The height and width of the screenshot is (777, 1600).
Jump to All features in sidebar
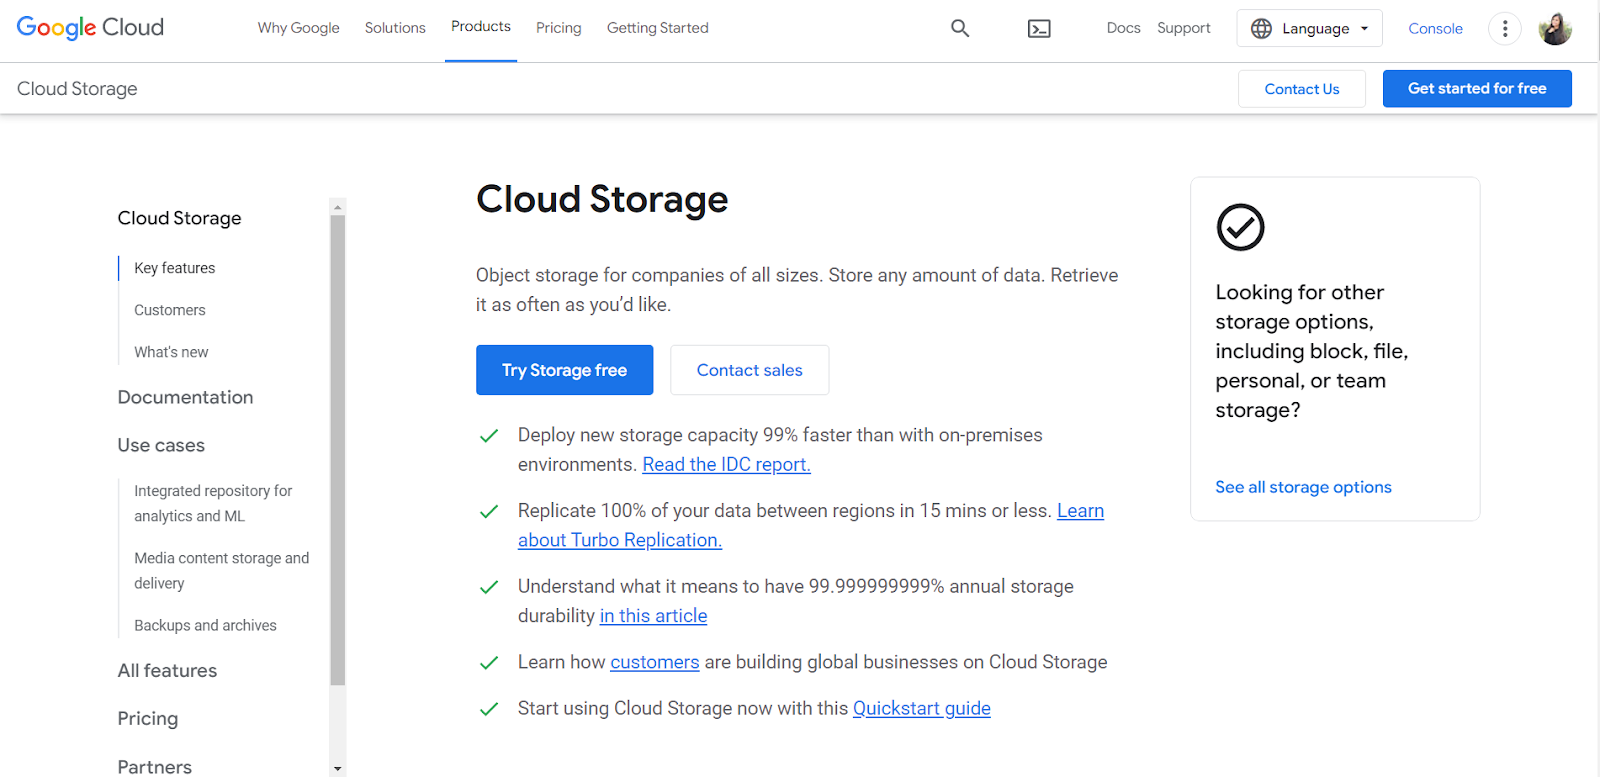(167, 671)
